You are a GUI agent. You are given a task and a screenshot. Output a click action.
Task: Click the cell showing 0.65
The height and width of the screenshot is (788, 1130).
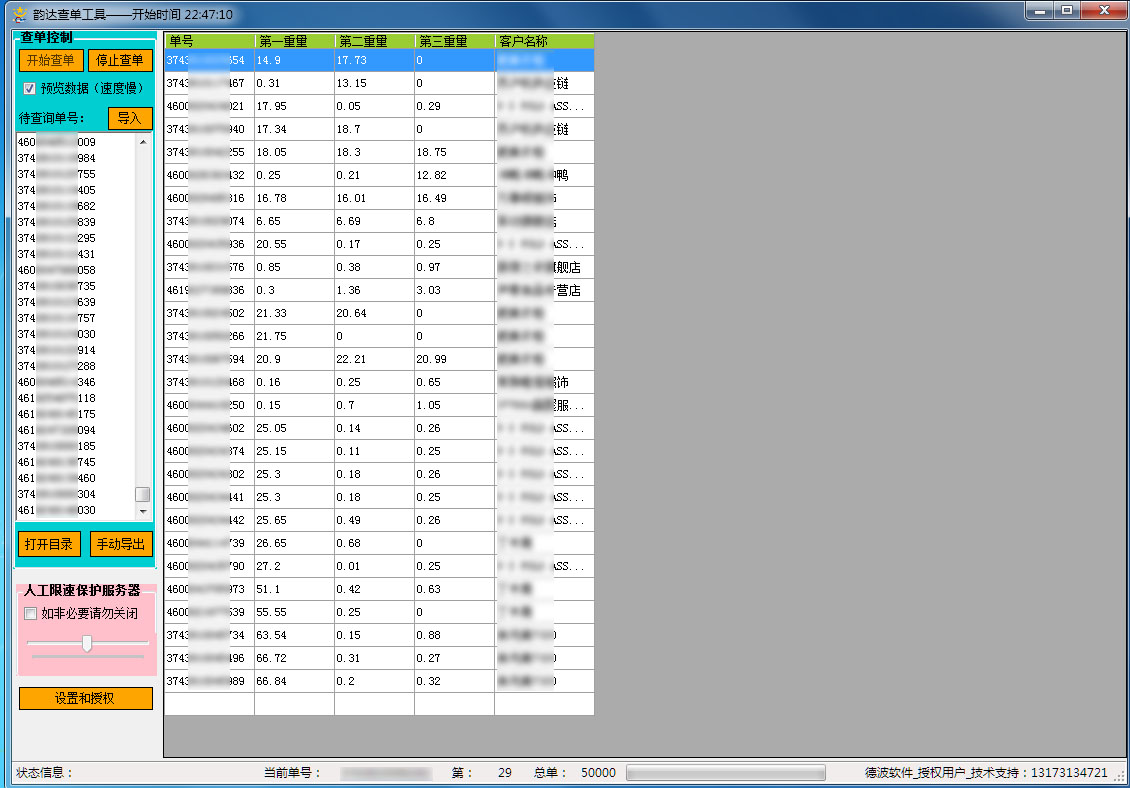click(454, 383)
